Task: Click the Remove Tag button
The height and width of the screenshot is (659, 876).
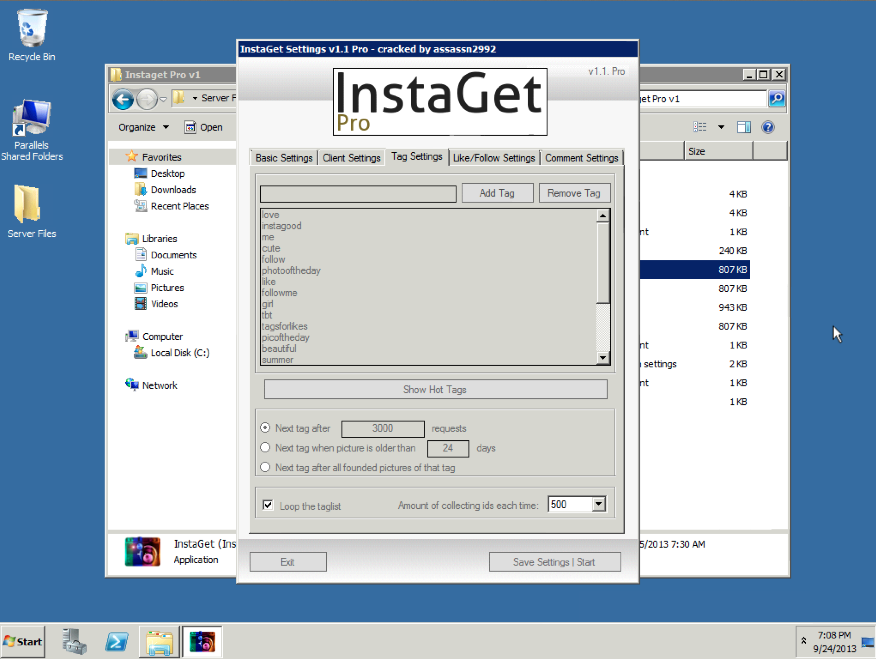Action: (x=574, y=193)
